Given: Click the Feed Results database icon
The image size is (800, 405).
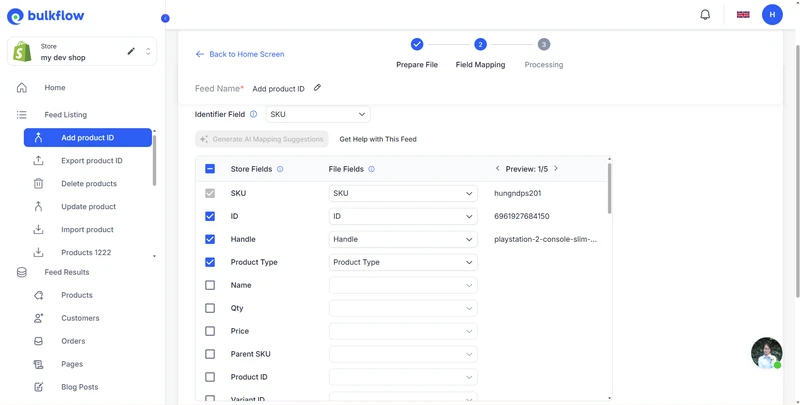Looking at the screenshot, I should click(21, 272).
